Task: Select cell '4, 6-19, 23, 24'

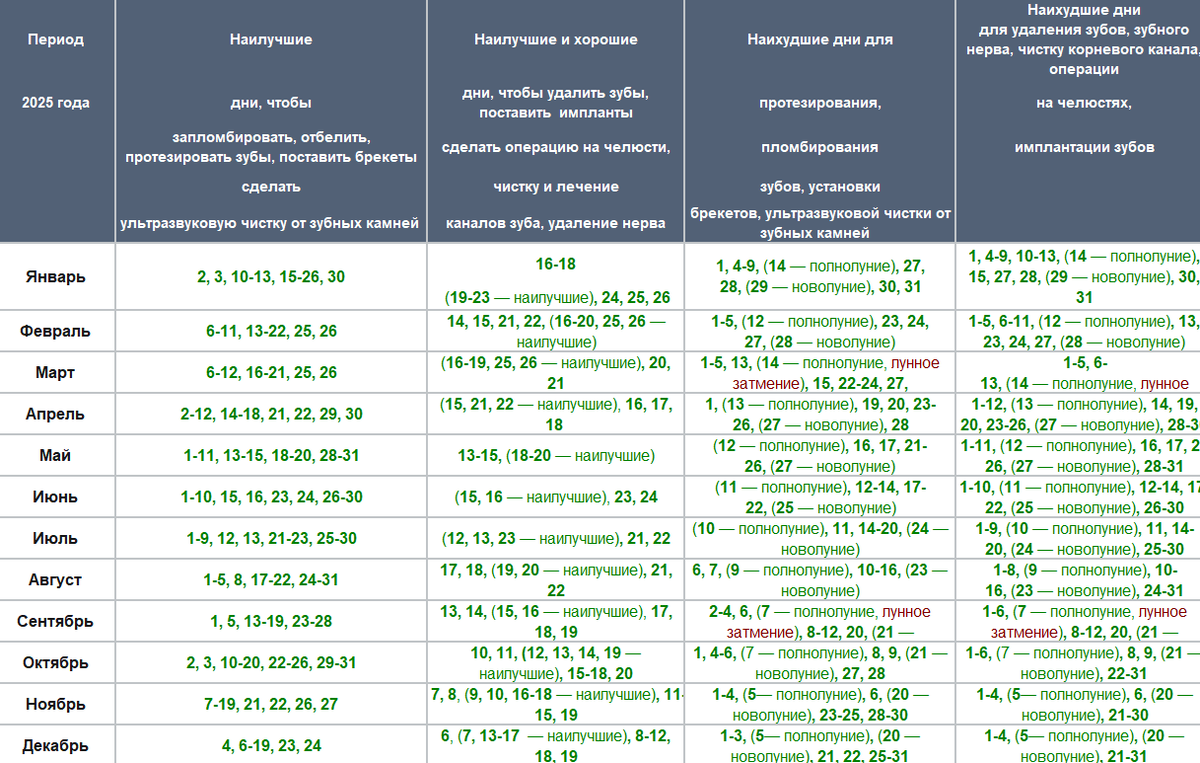Action: [270, 745]
